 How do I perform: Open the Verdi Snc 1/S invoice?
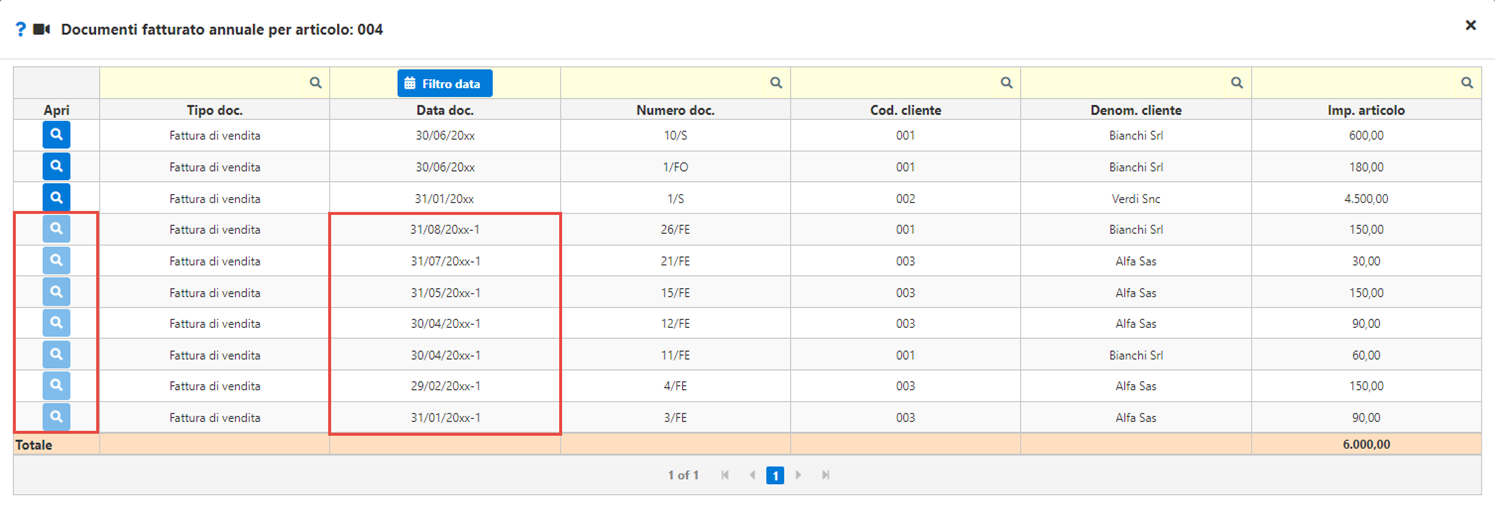click(56, 198)
